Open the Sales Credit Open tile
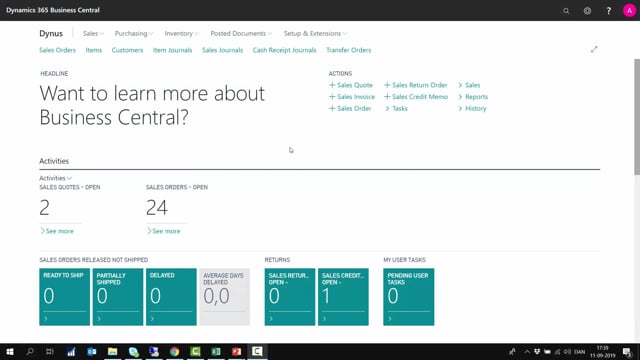 point(343,297)
